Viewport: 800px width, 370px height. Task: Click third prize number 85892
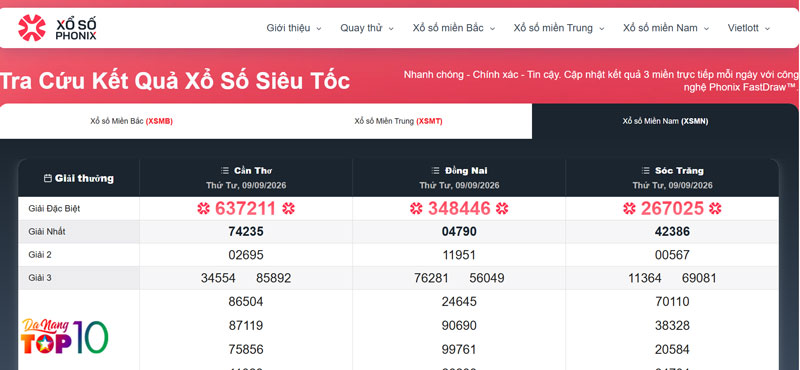click(x=273, y=278)
